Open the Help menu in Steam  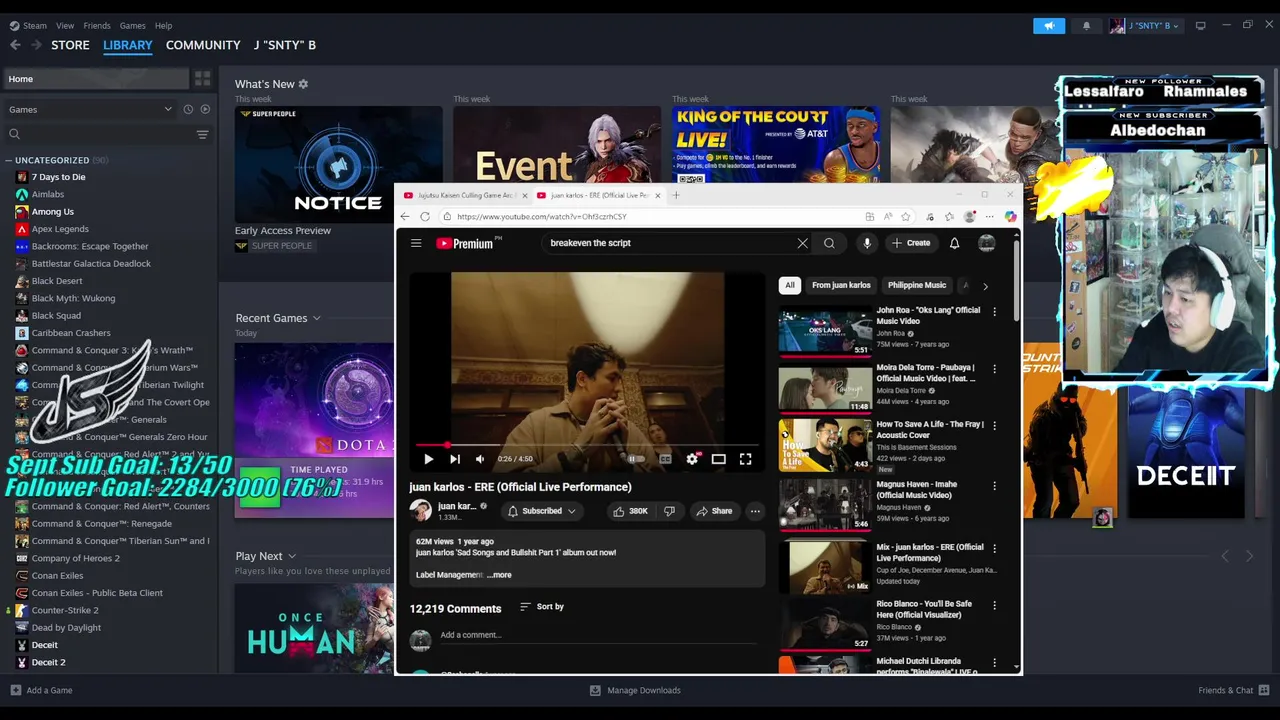[x=164, y=26]
